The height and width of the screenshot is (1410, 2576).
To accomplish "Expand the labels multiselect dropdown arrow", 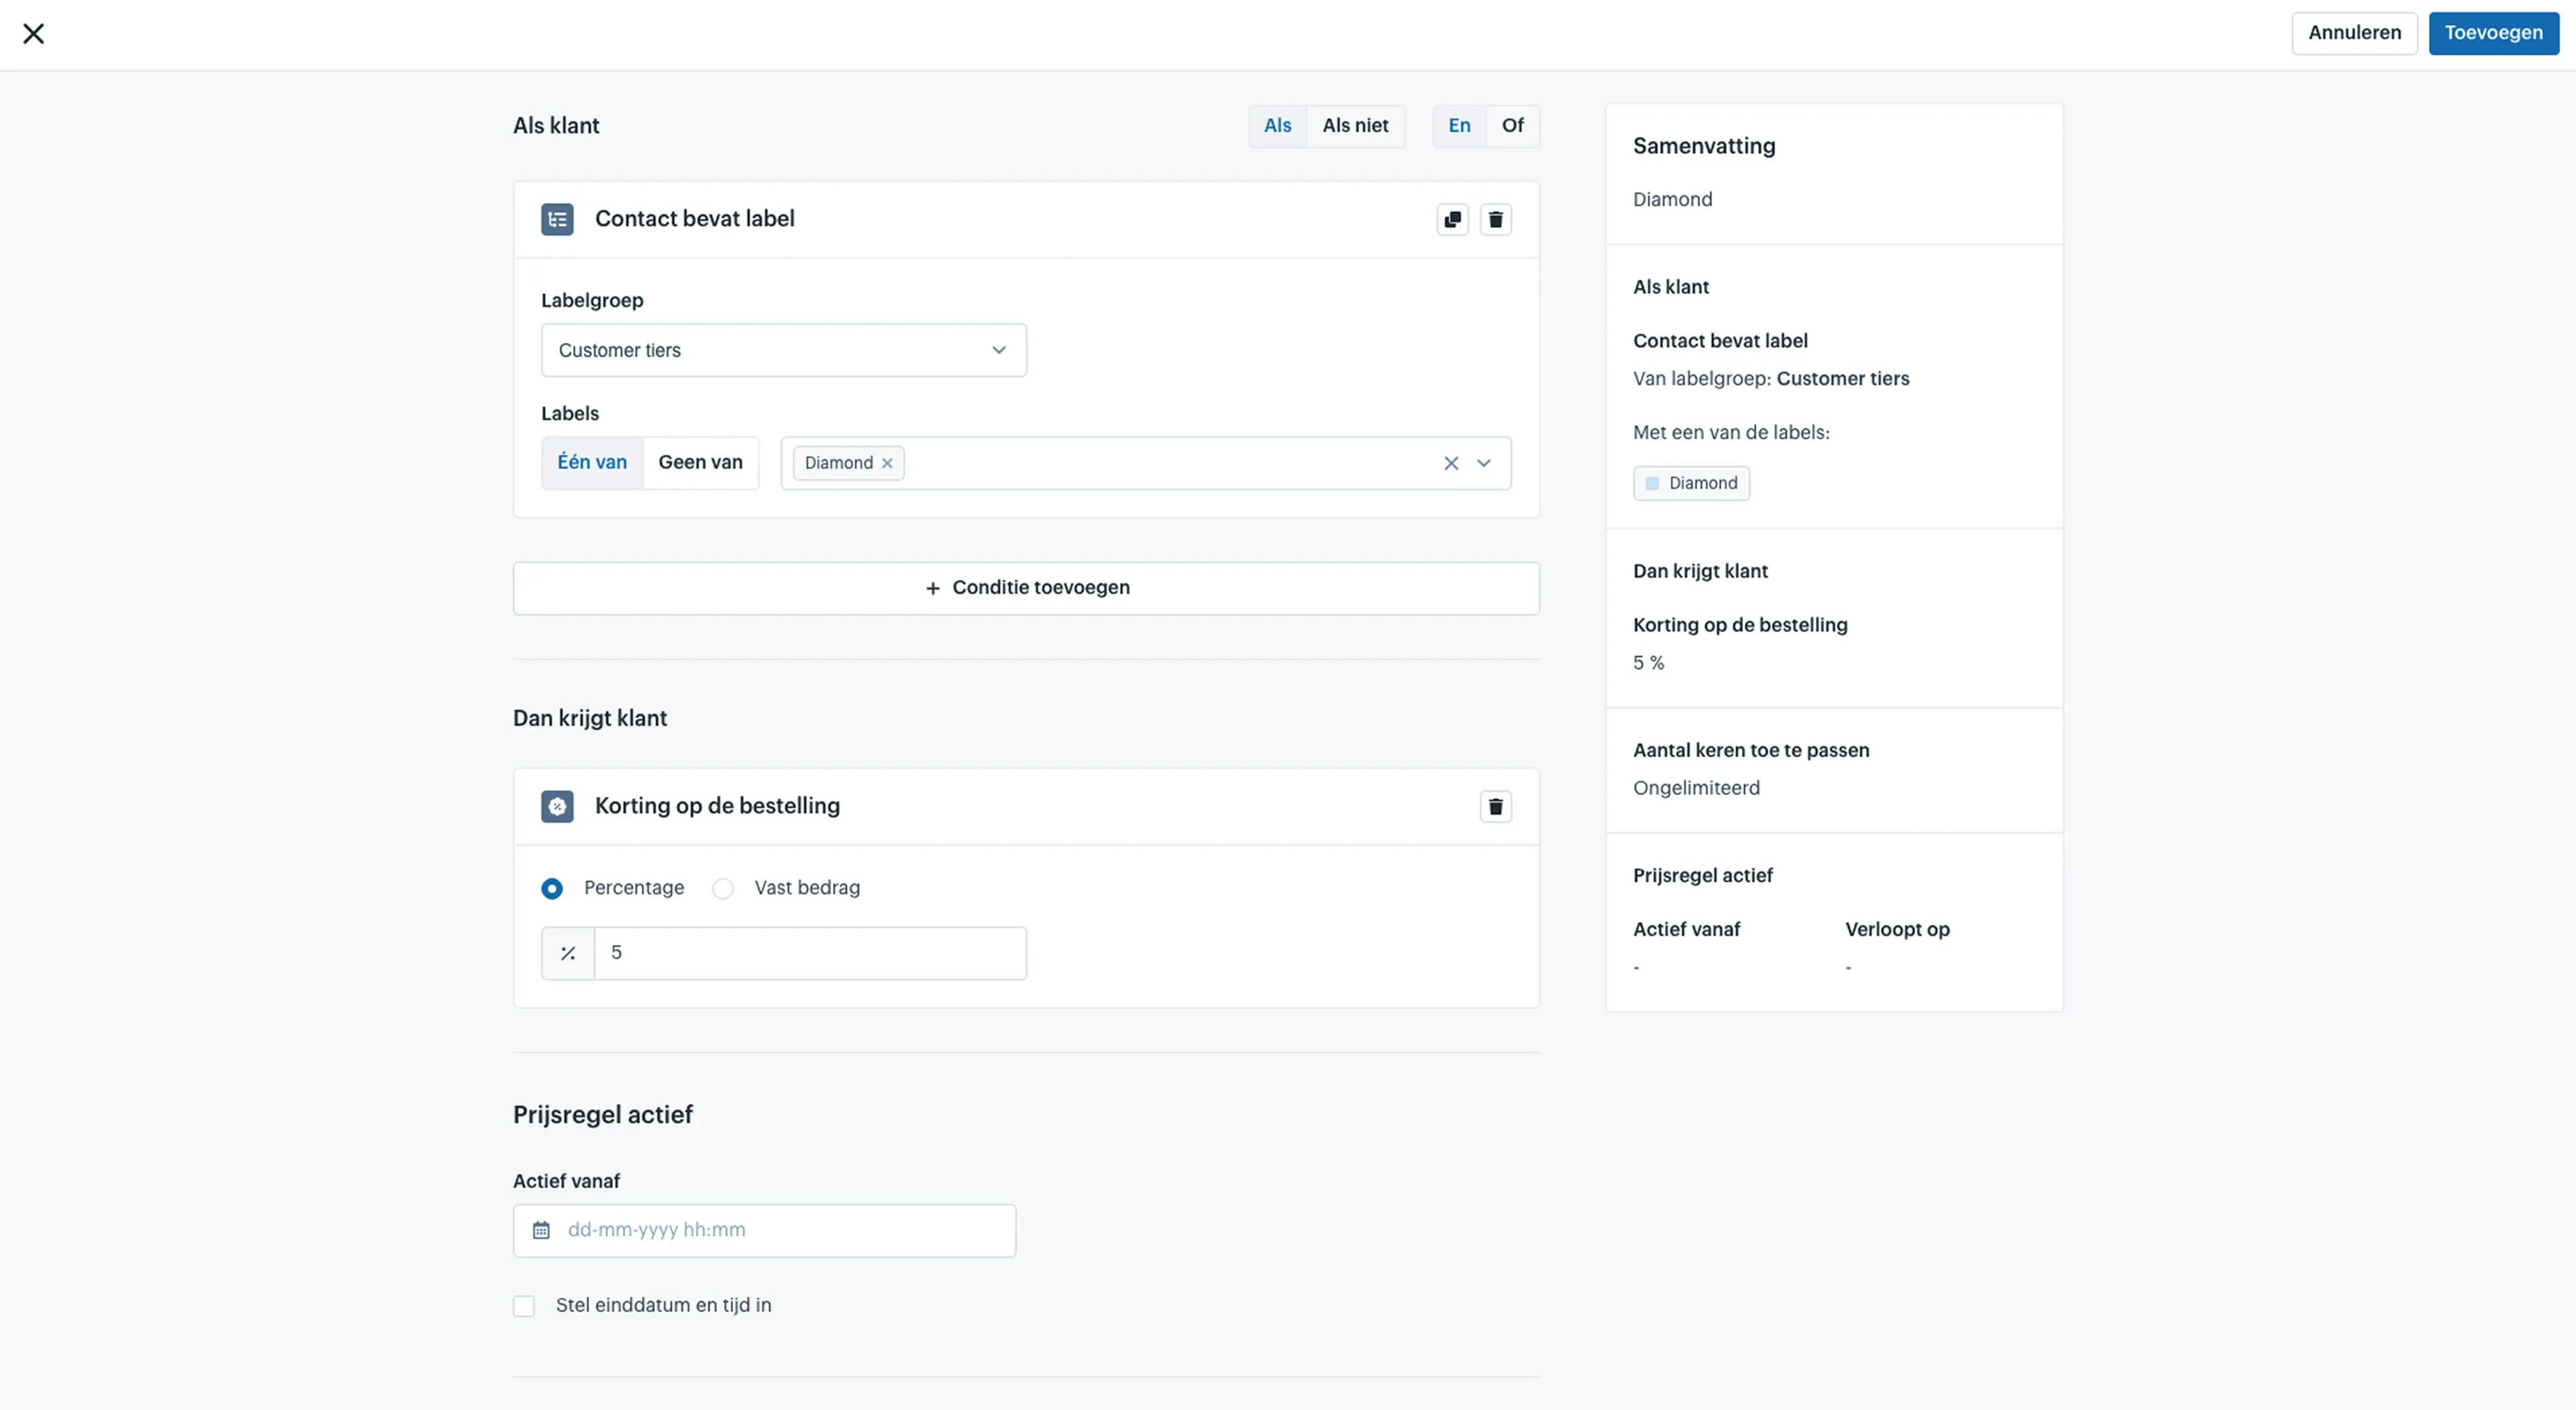I will pyautogui.click(x=1483, y=463).
